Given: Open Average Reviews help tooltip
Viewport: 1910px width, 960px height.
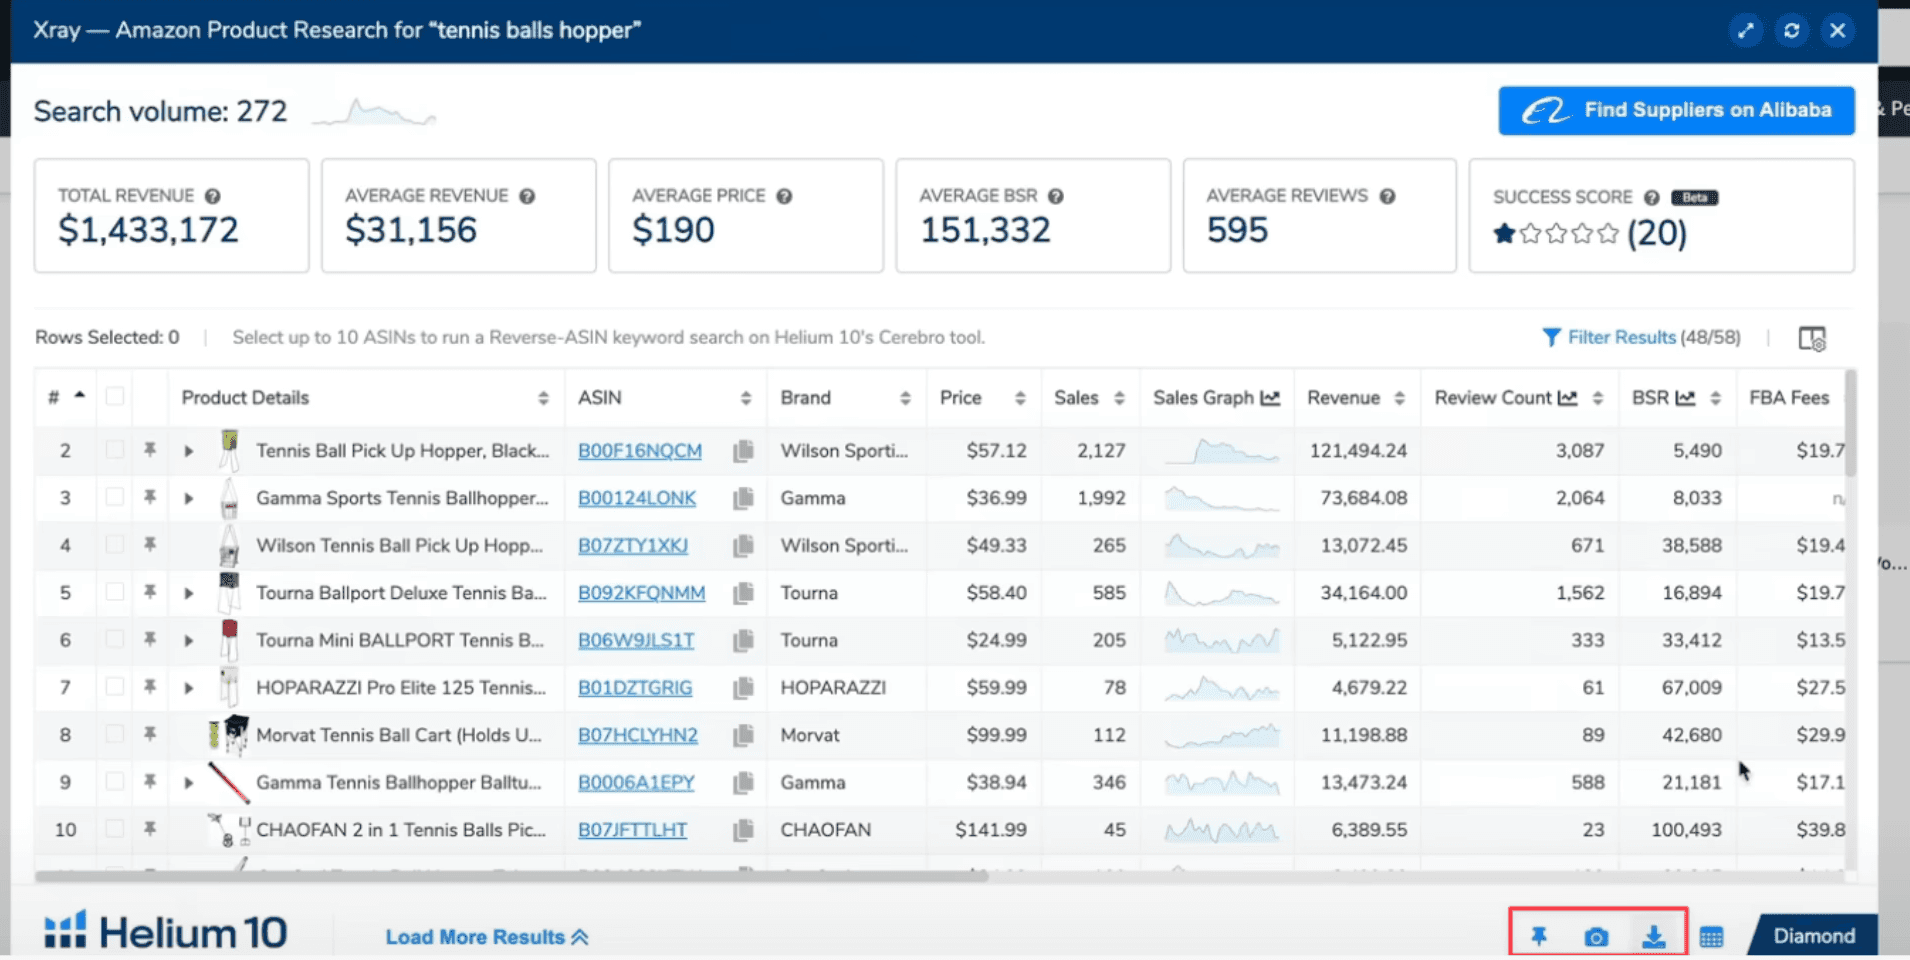Looking at the screenshot, I should point(1387,196).
